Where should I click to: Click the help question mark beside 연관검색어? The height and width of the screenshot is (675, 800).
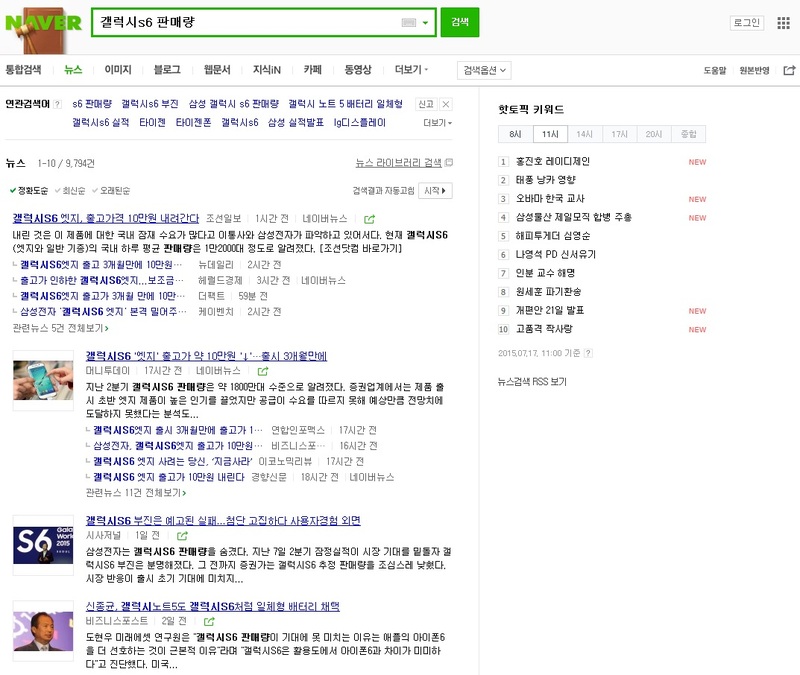57,105
